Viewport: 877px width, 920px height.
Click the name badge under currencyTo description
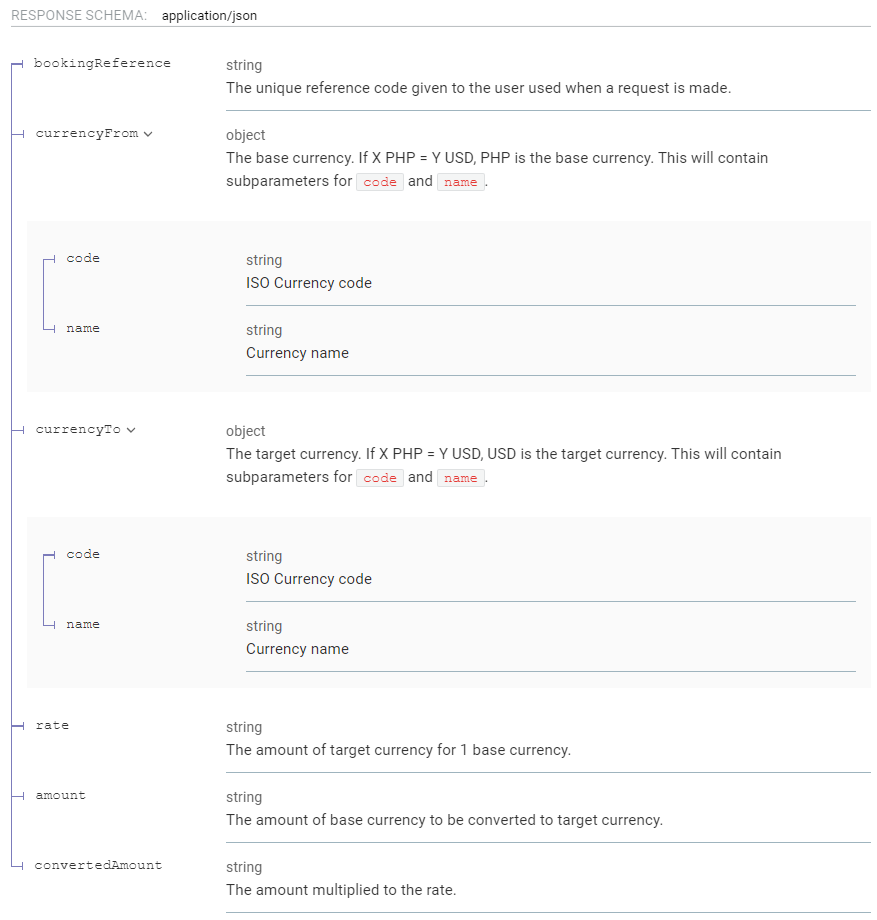[x=460, y=478]
